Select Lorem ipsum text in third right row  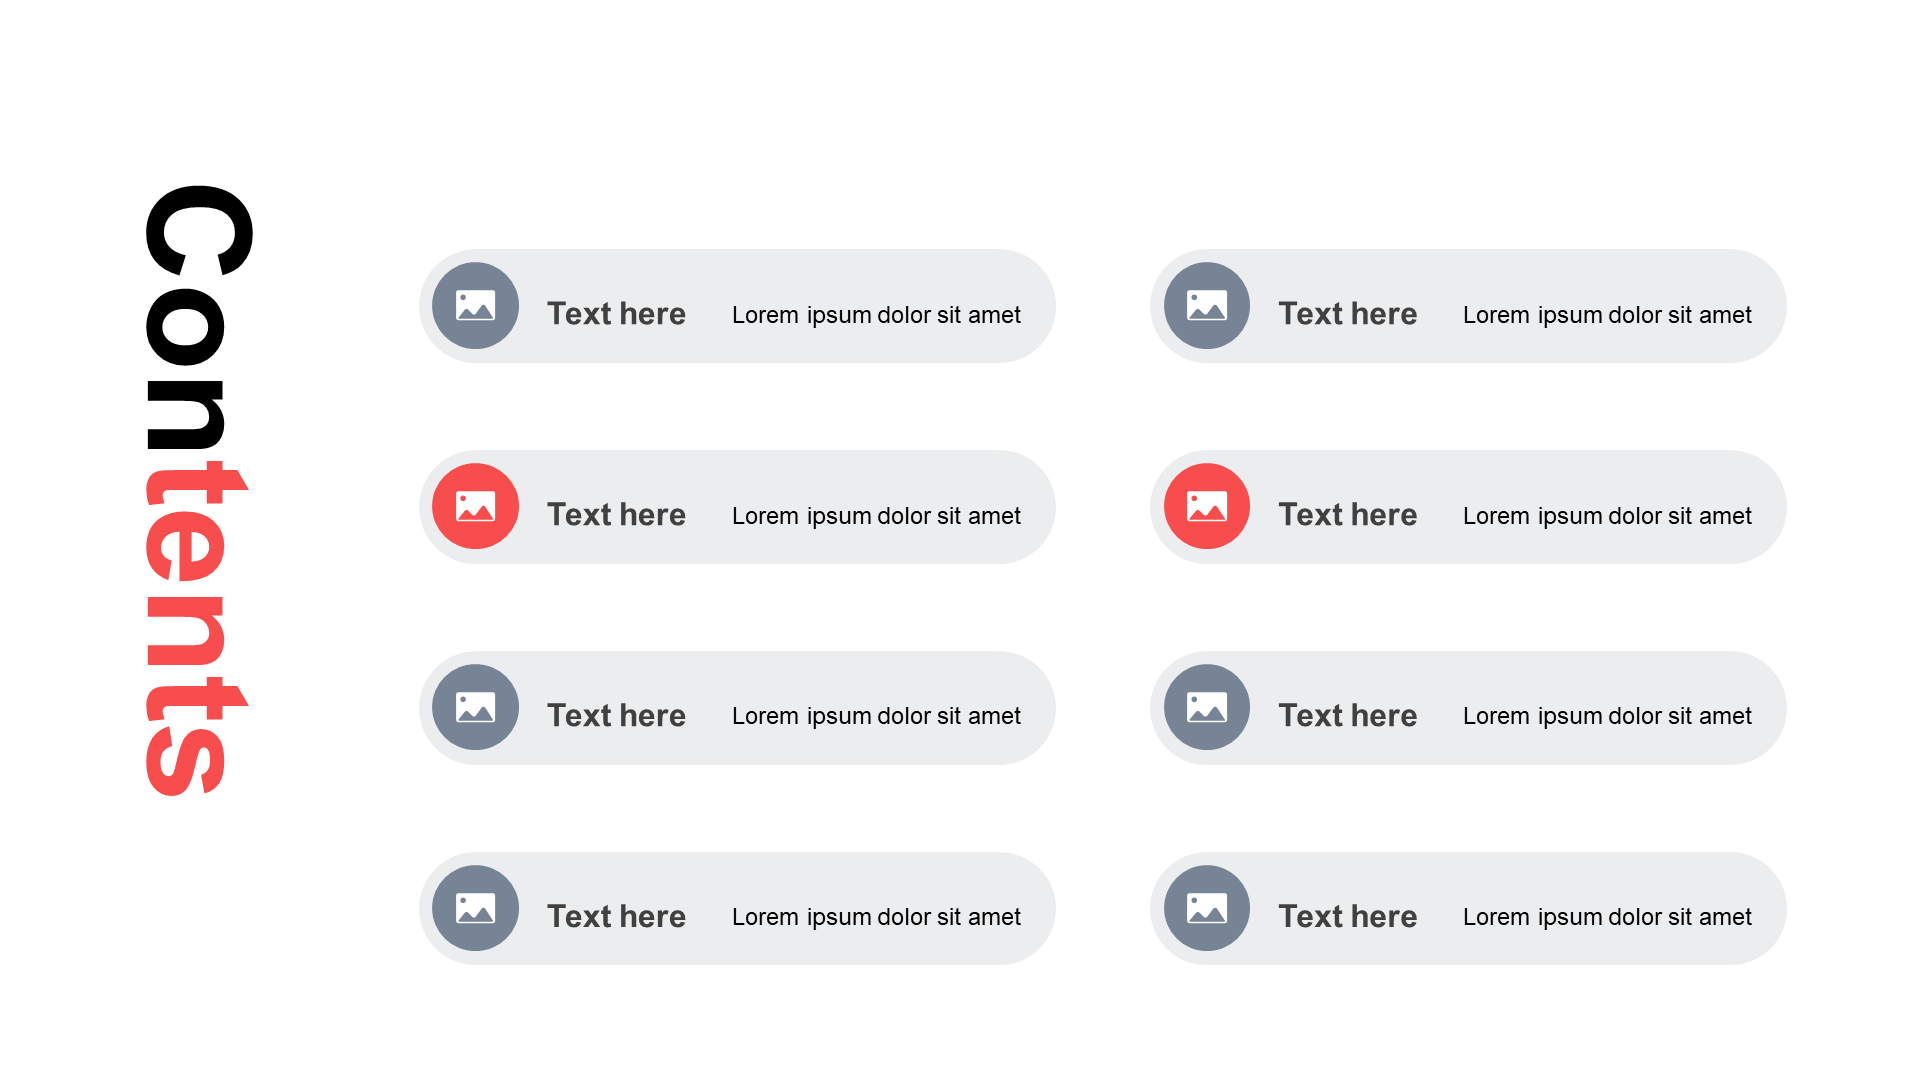click(1607, 716)
